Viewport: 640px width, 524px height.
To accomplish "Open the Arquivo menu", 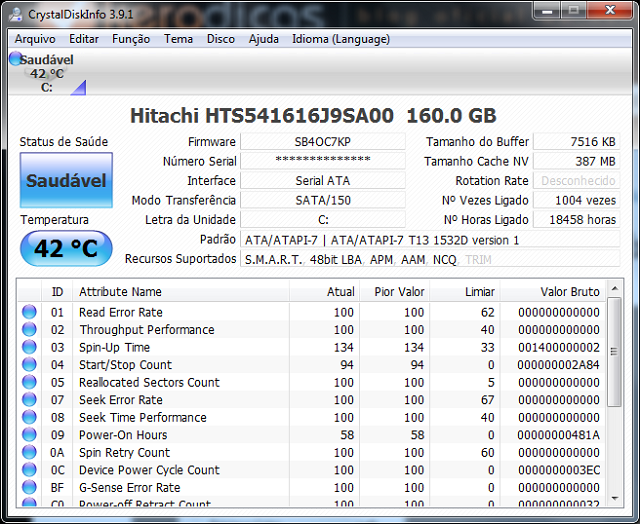I will (35, 39).
